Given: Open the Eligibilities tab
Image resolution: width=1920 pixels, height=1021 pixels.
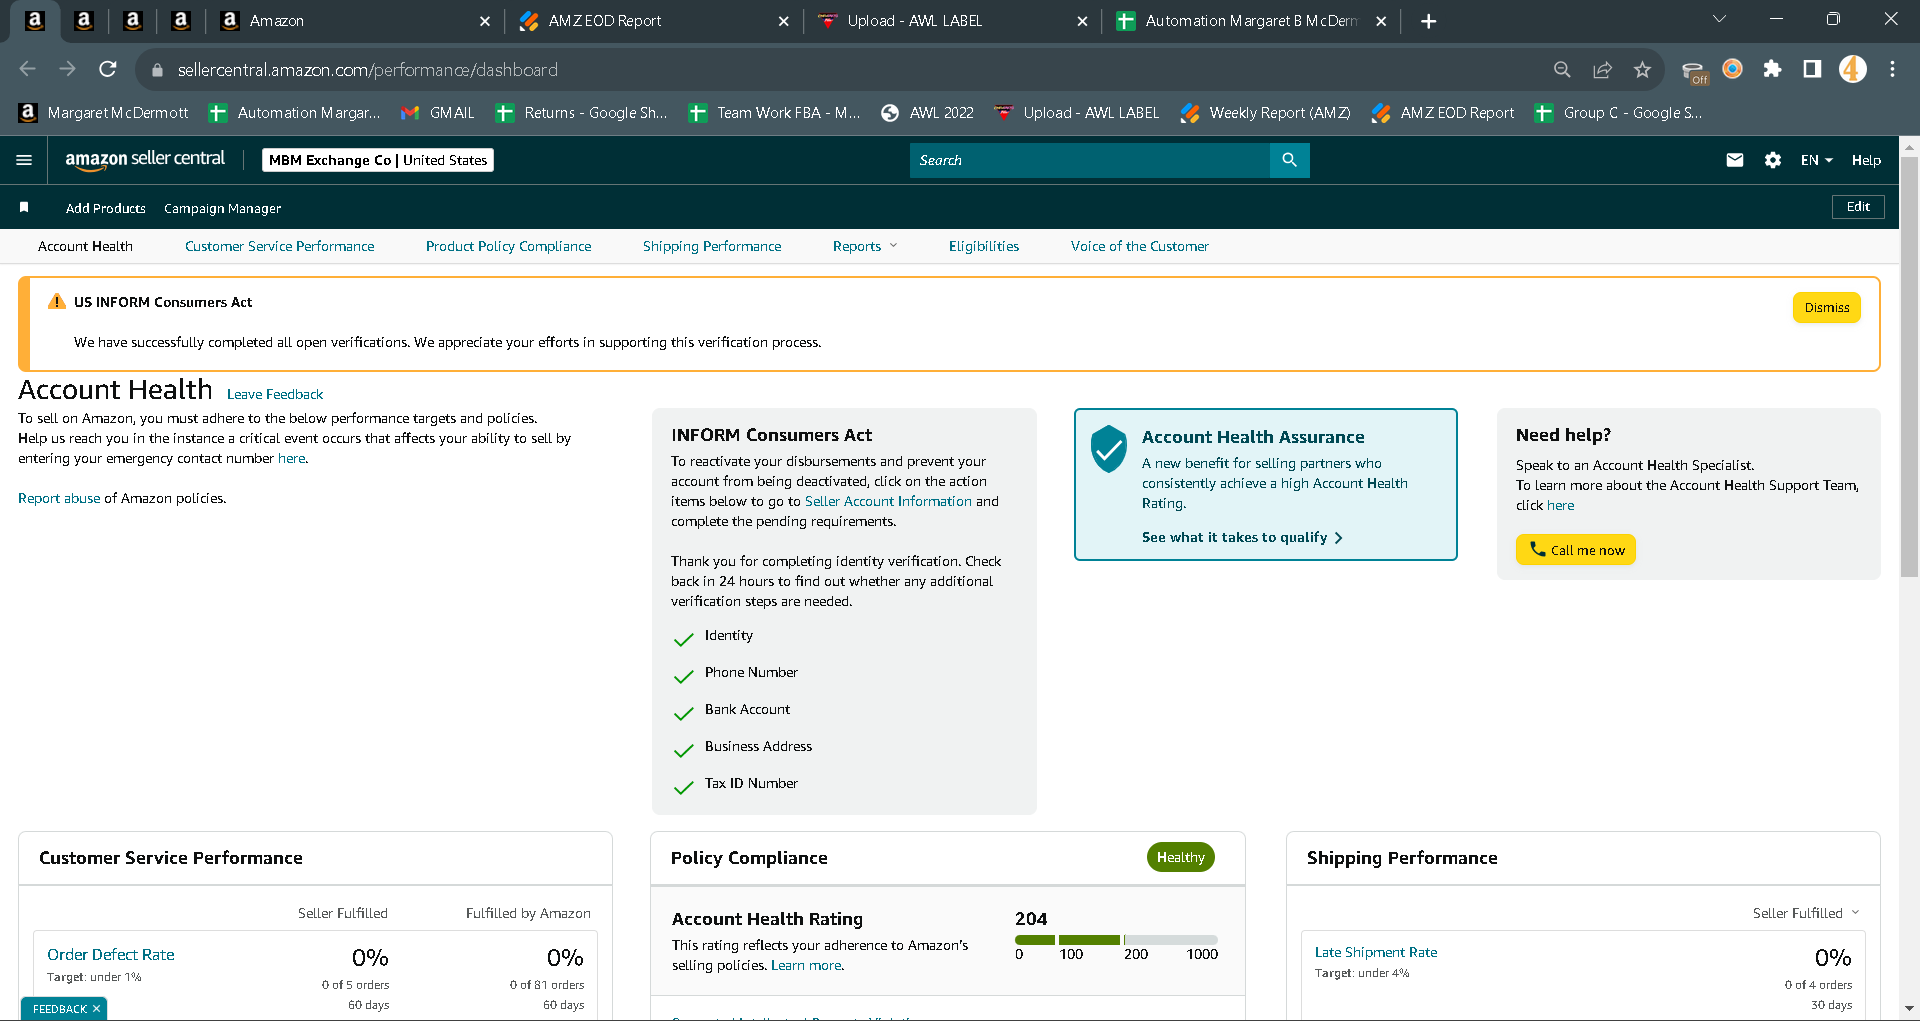Looking at the screenshot, I should 984,246.
